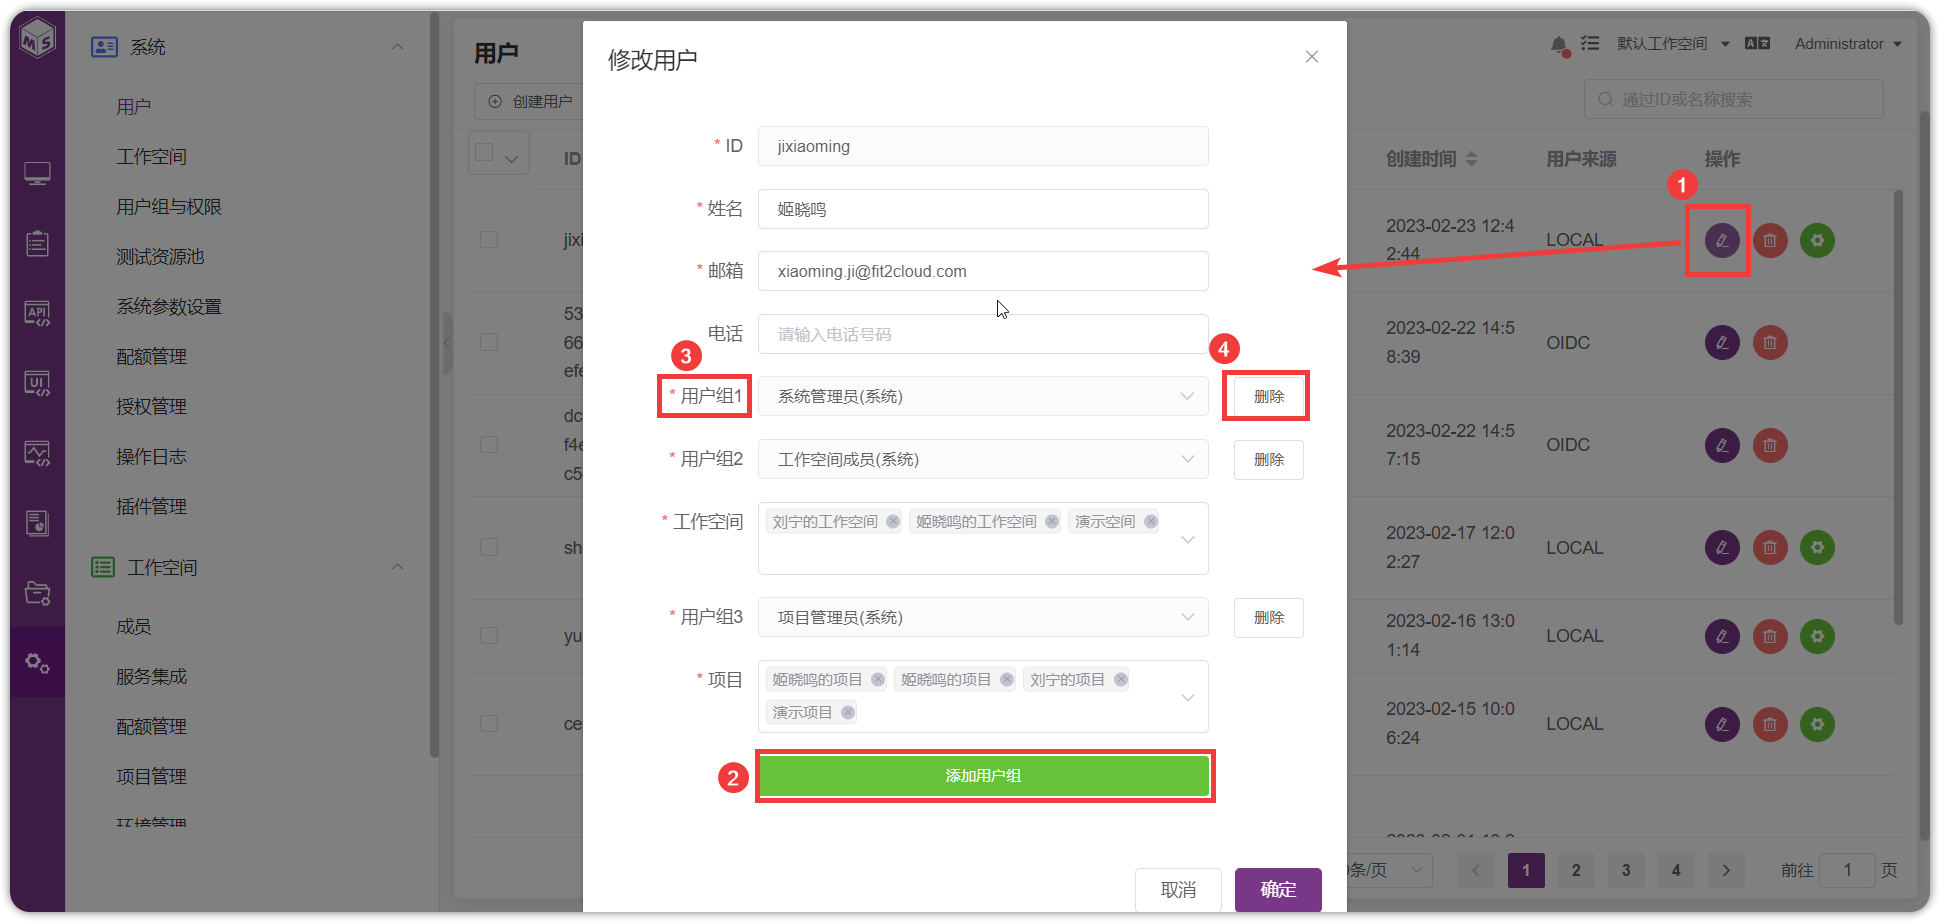Click the 电话 phone number input field

pyautogui.click(x=983, y=334)
